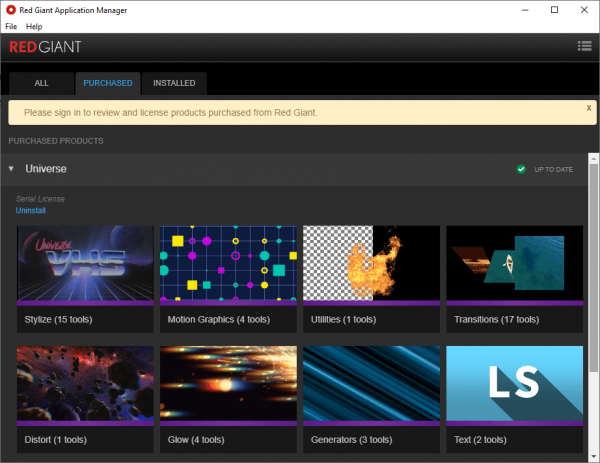Open the hamburger list menu icon
Image resolution: width=600 pixels, height=463 pixels.
585,46
